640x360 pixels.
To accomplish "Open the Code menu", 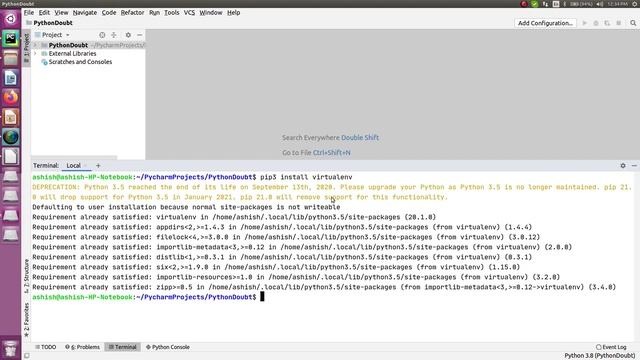I will click(109, 13).
